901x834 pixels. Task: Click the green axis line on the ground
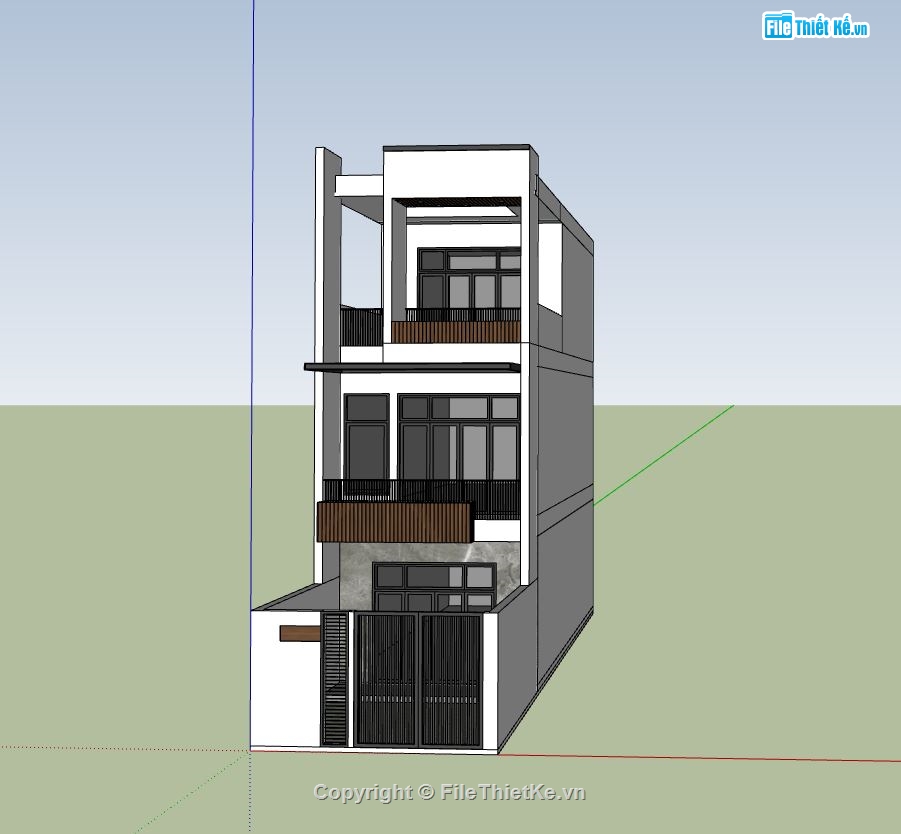click(x=664, y=456)
